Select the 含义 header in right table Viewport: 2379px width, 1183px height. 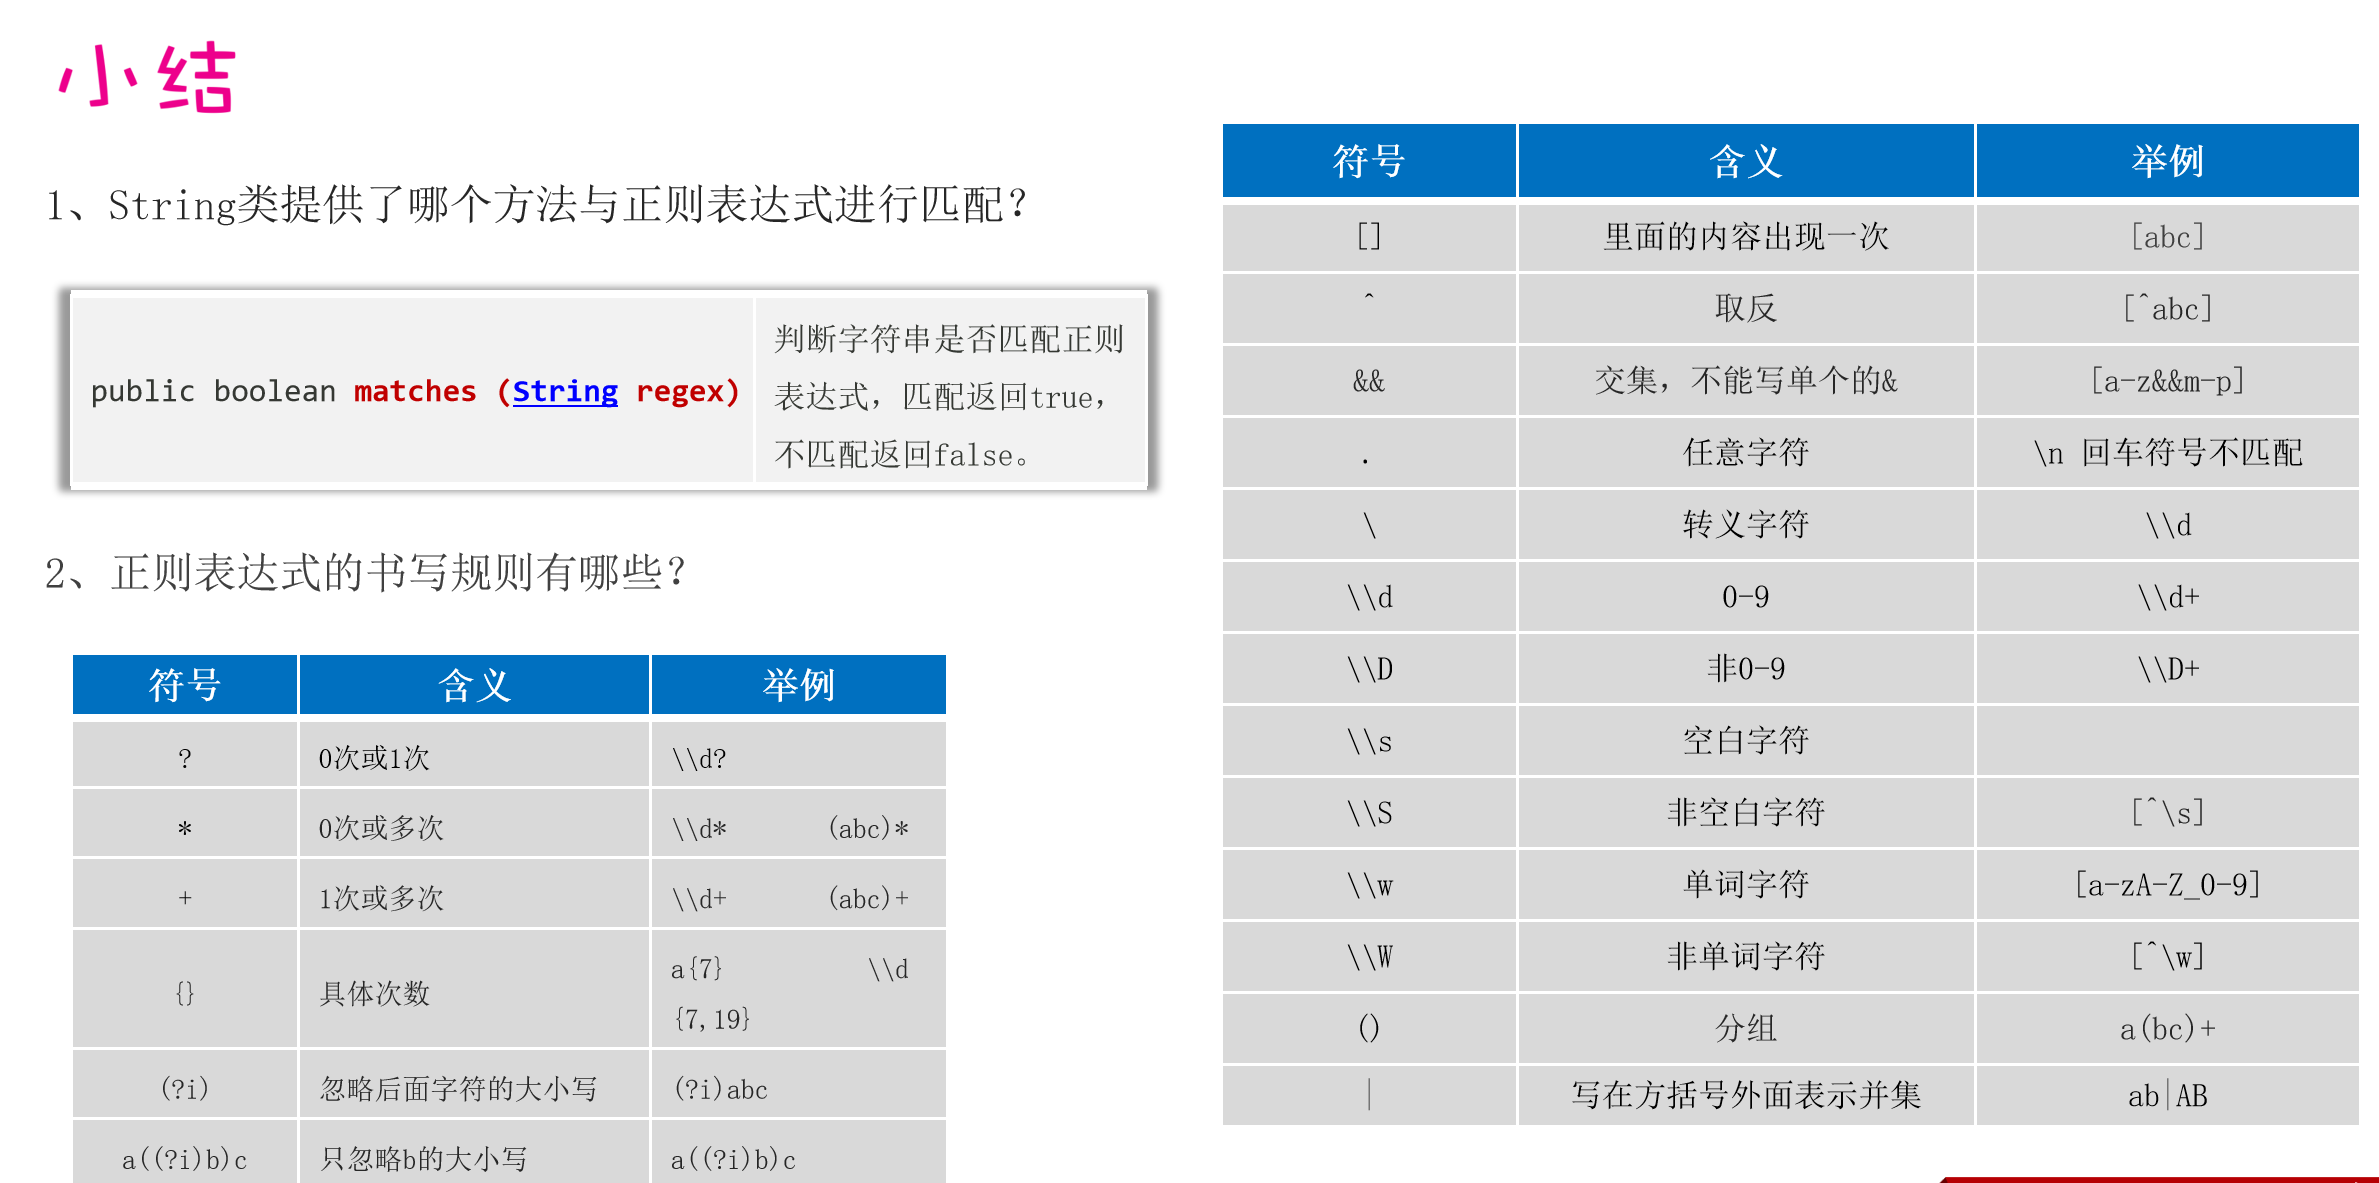tap(1745, 161)
